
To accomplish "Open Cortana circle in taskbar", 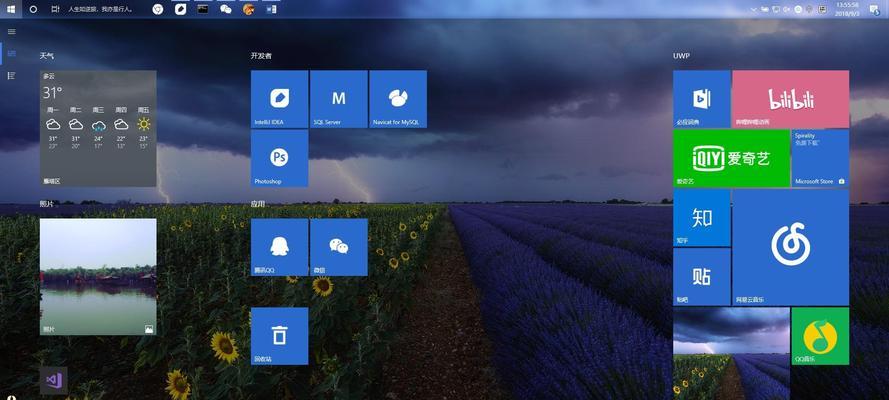I will pos(33,9).
